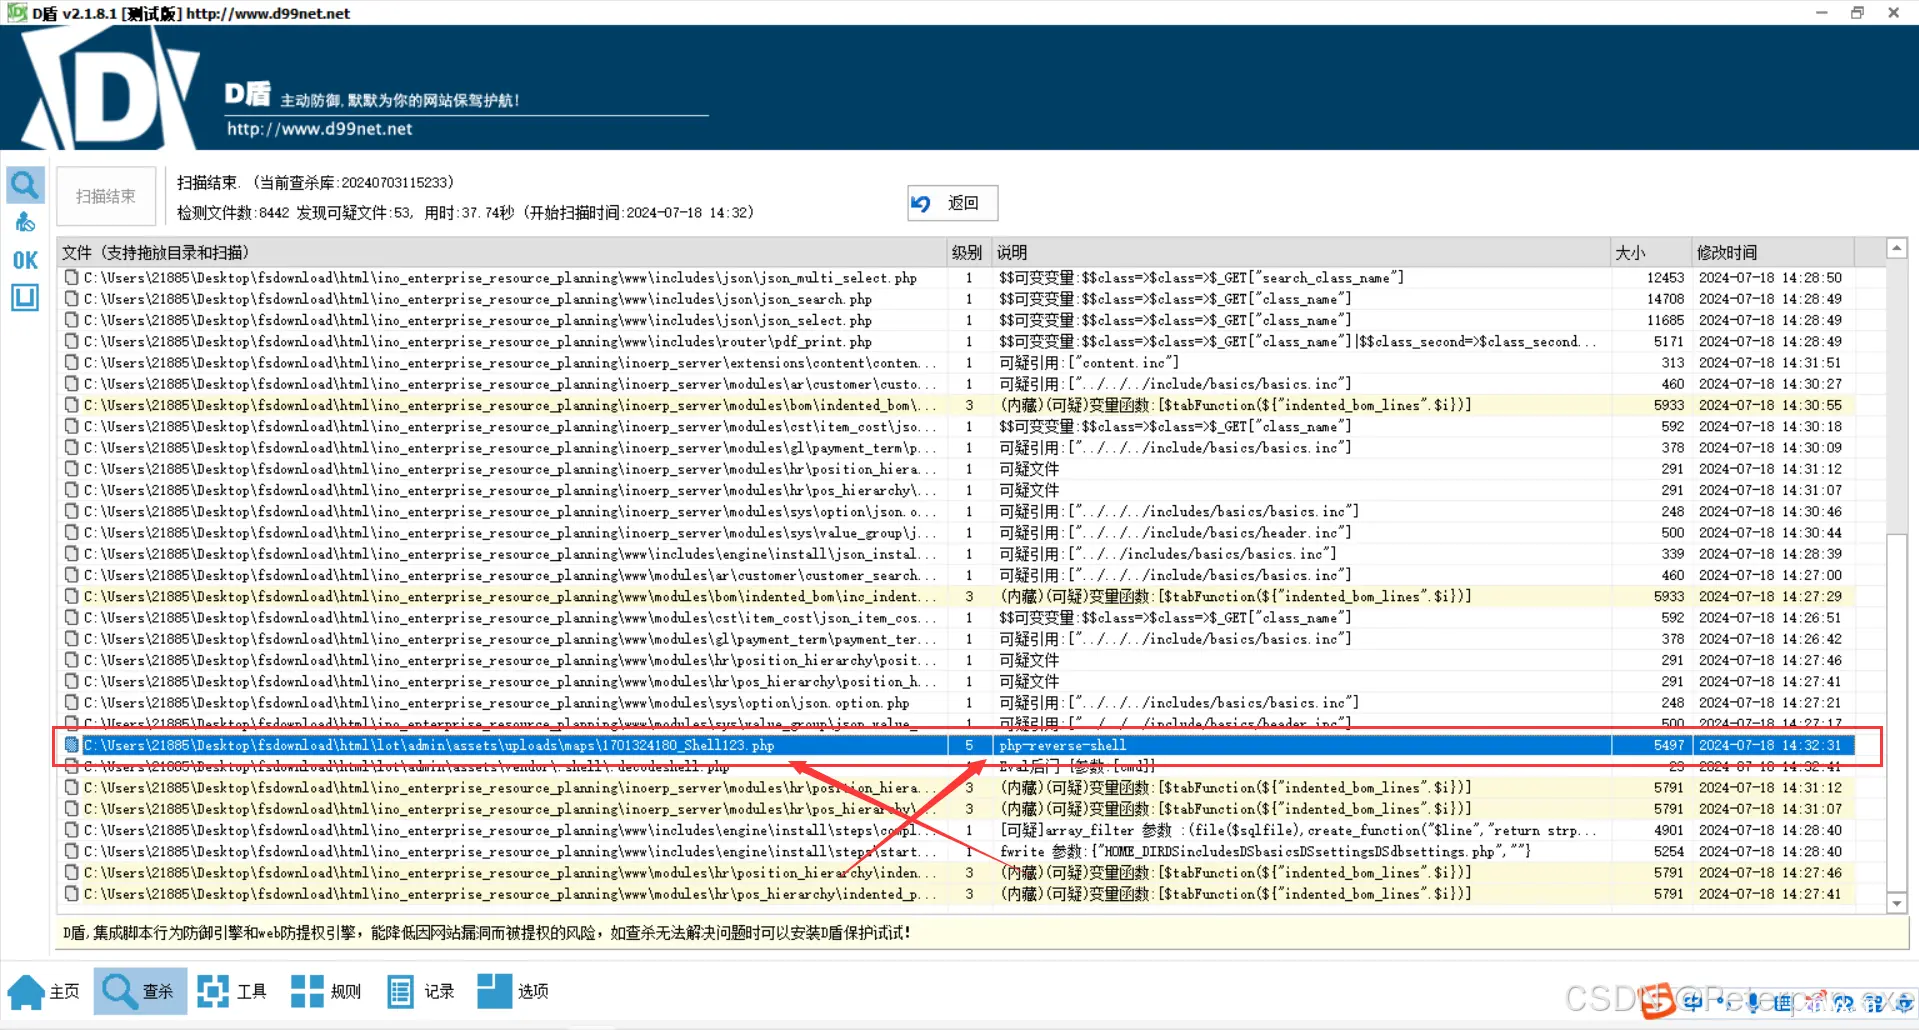Check the decodeshell.php row checkbox
The height and width of the screenshot is (1030, 1919).
coord(71,766)
